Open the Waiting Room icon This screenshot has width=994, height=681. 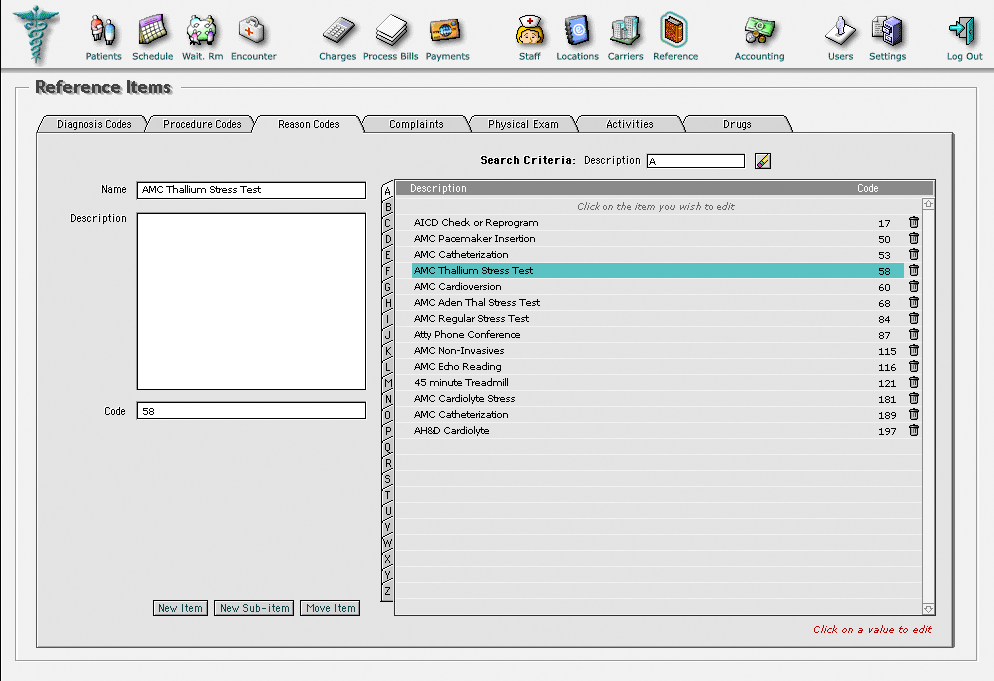pos(202,30)
